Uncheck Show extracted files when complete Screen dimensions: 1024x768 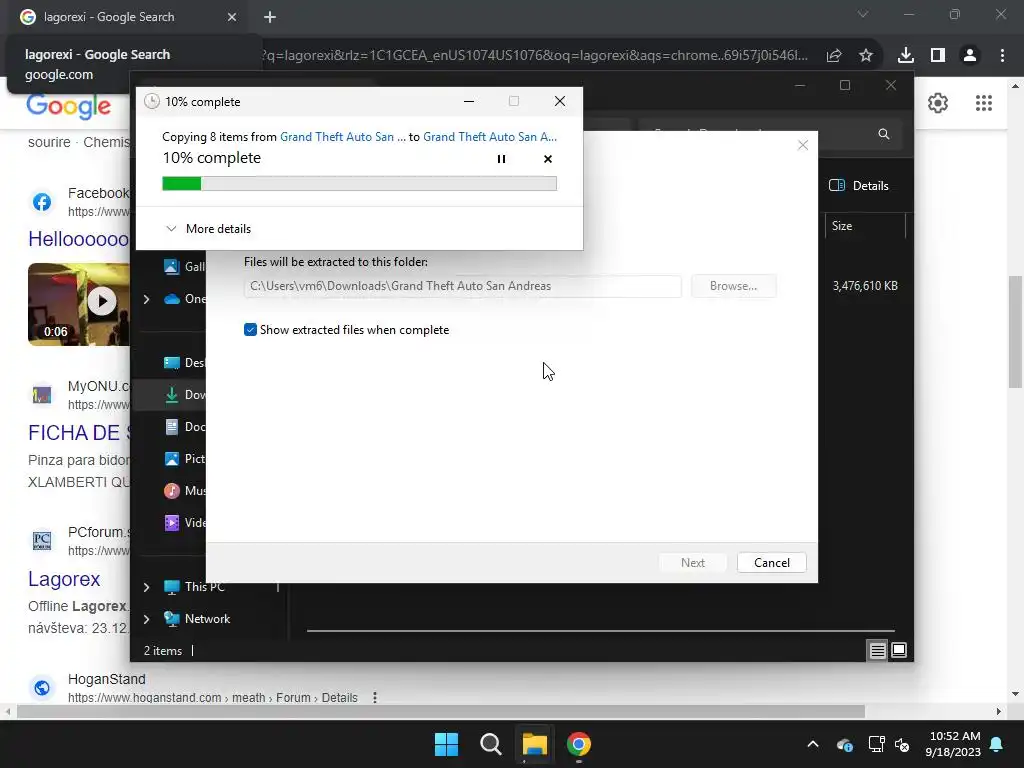pos(250,330)
